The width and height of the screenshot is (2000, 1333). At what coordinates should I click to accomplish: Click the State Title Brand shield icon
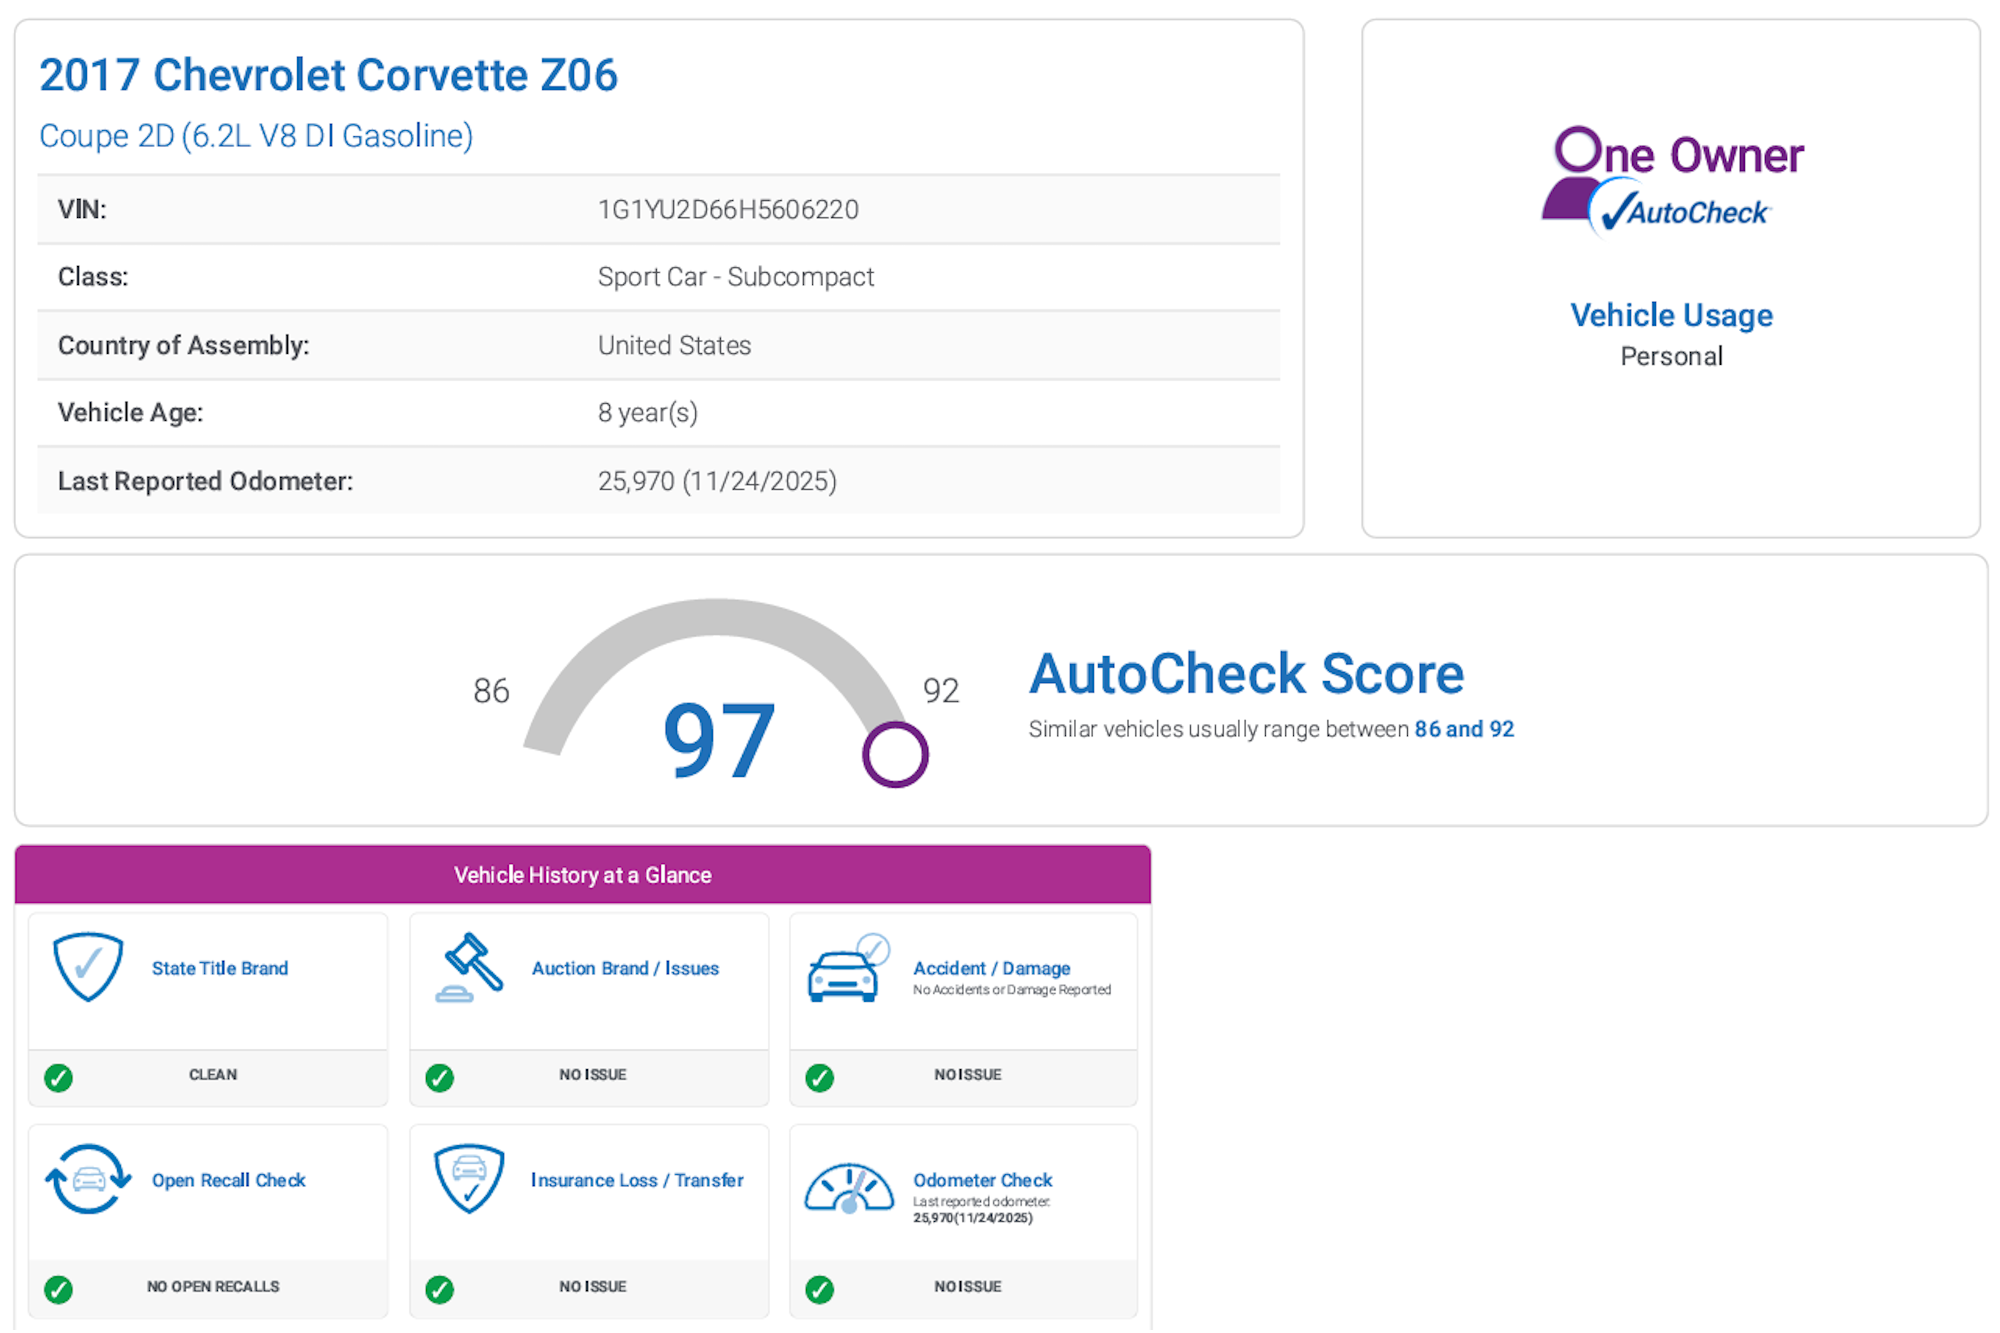coord(88,967)
